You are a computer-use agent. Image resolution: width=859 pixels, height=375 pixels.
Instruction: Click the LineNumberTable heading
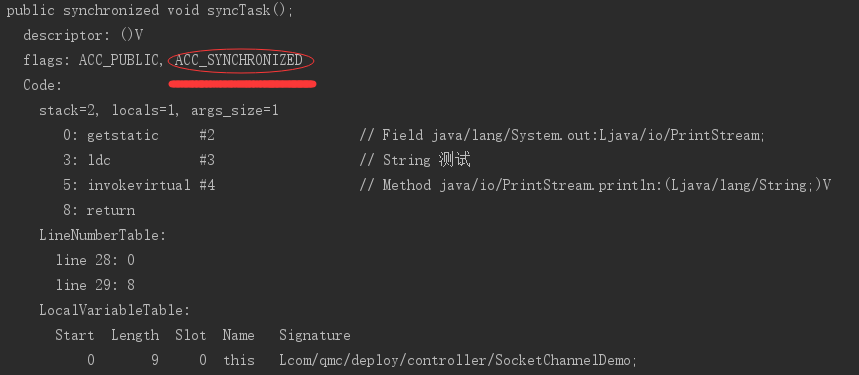point(102,235)
